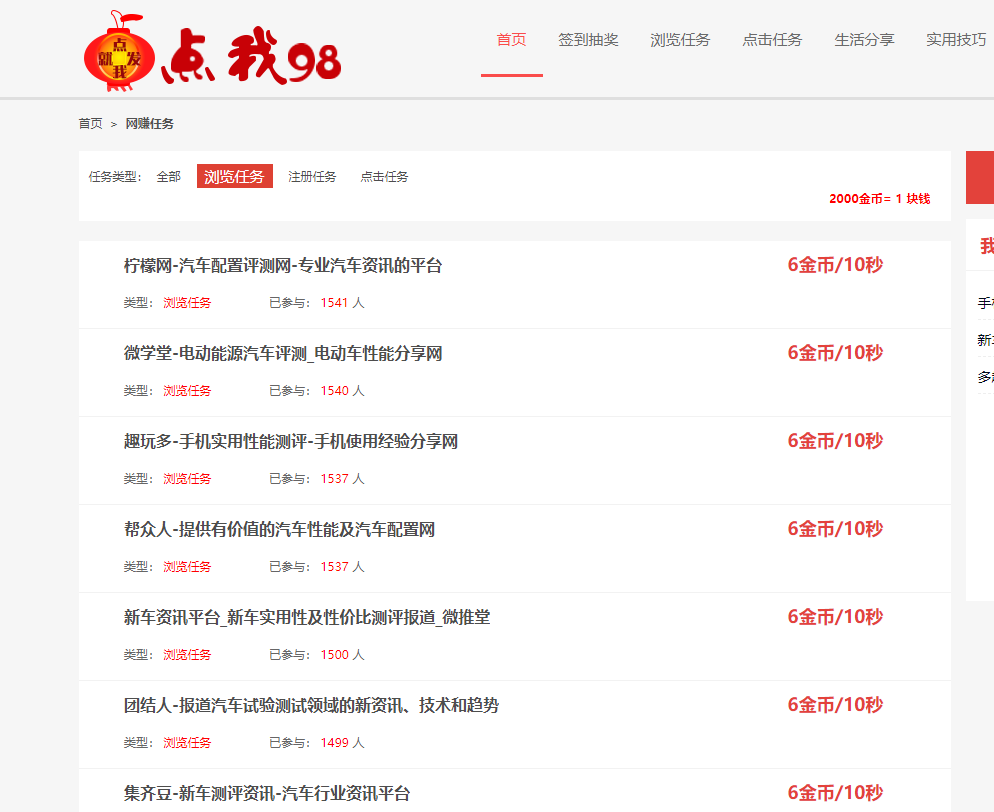Open the 团结人 汽车试验测试 task
The height and width of the screenshot is (812, 994).
311,706
